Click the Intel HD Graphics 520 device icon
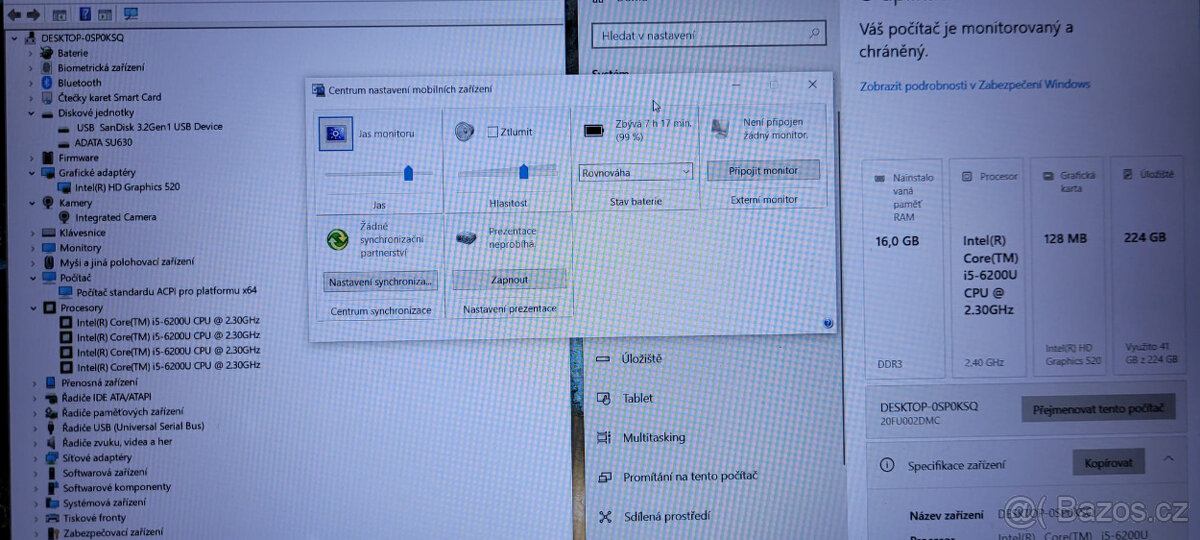Viewport: 1200px width, 540px height. pos(65,187)
